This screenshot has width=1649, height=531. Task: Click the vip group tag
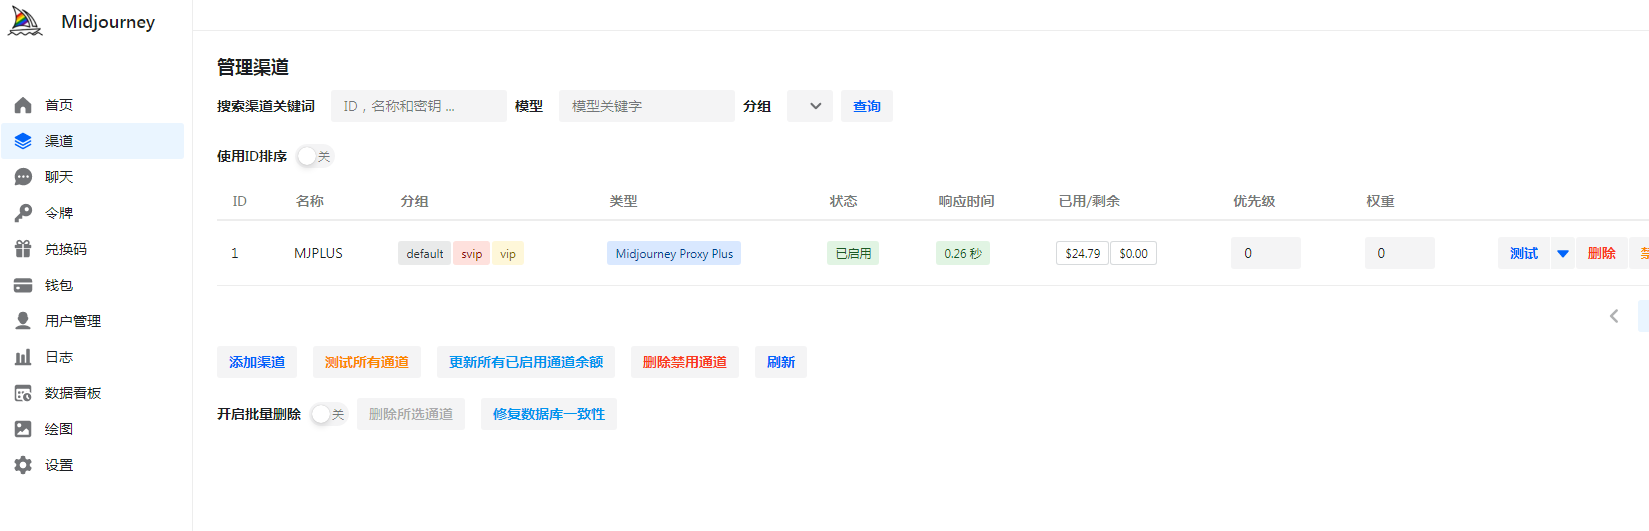tap(508, 254)
